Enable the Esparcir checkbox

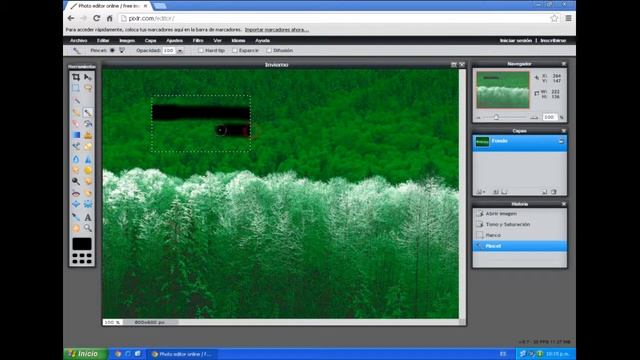click(x=235, y=51)
